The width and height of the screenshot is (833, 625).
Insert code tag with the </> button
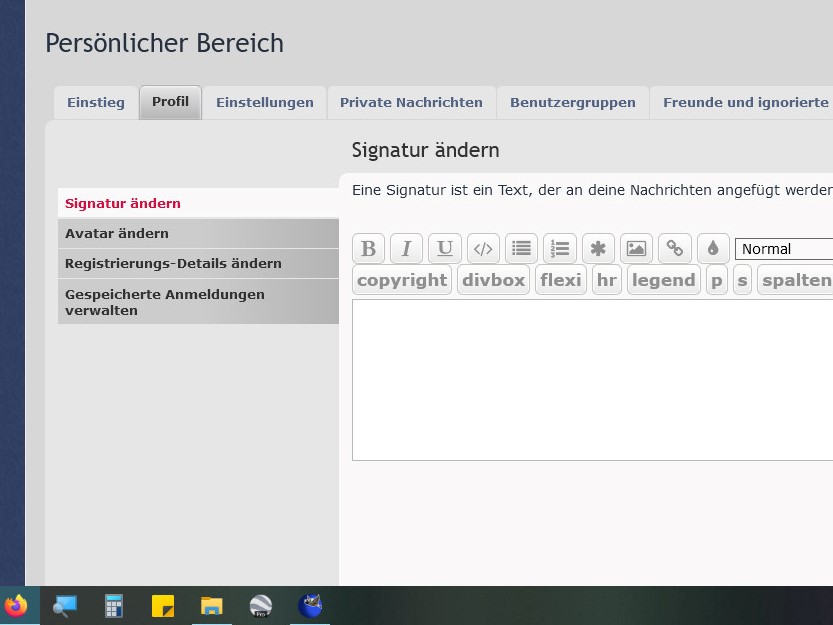(x=483, y=249)
